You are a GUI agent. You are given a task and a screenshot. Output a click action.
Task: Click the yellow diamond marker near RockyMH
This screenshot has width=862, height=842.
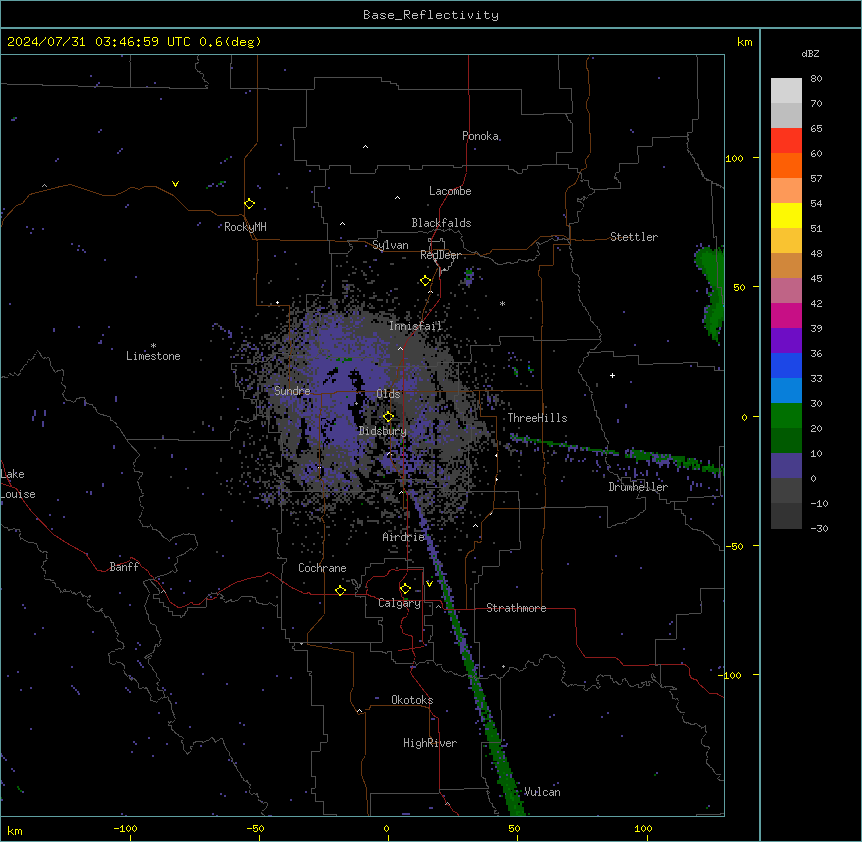250,204
